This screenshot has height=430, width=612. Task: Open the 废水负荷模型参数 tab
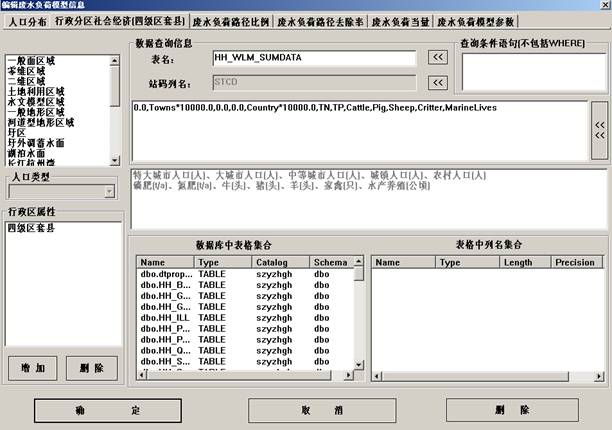click(x=478, y=20)
